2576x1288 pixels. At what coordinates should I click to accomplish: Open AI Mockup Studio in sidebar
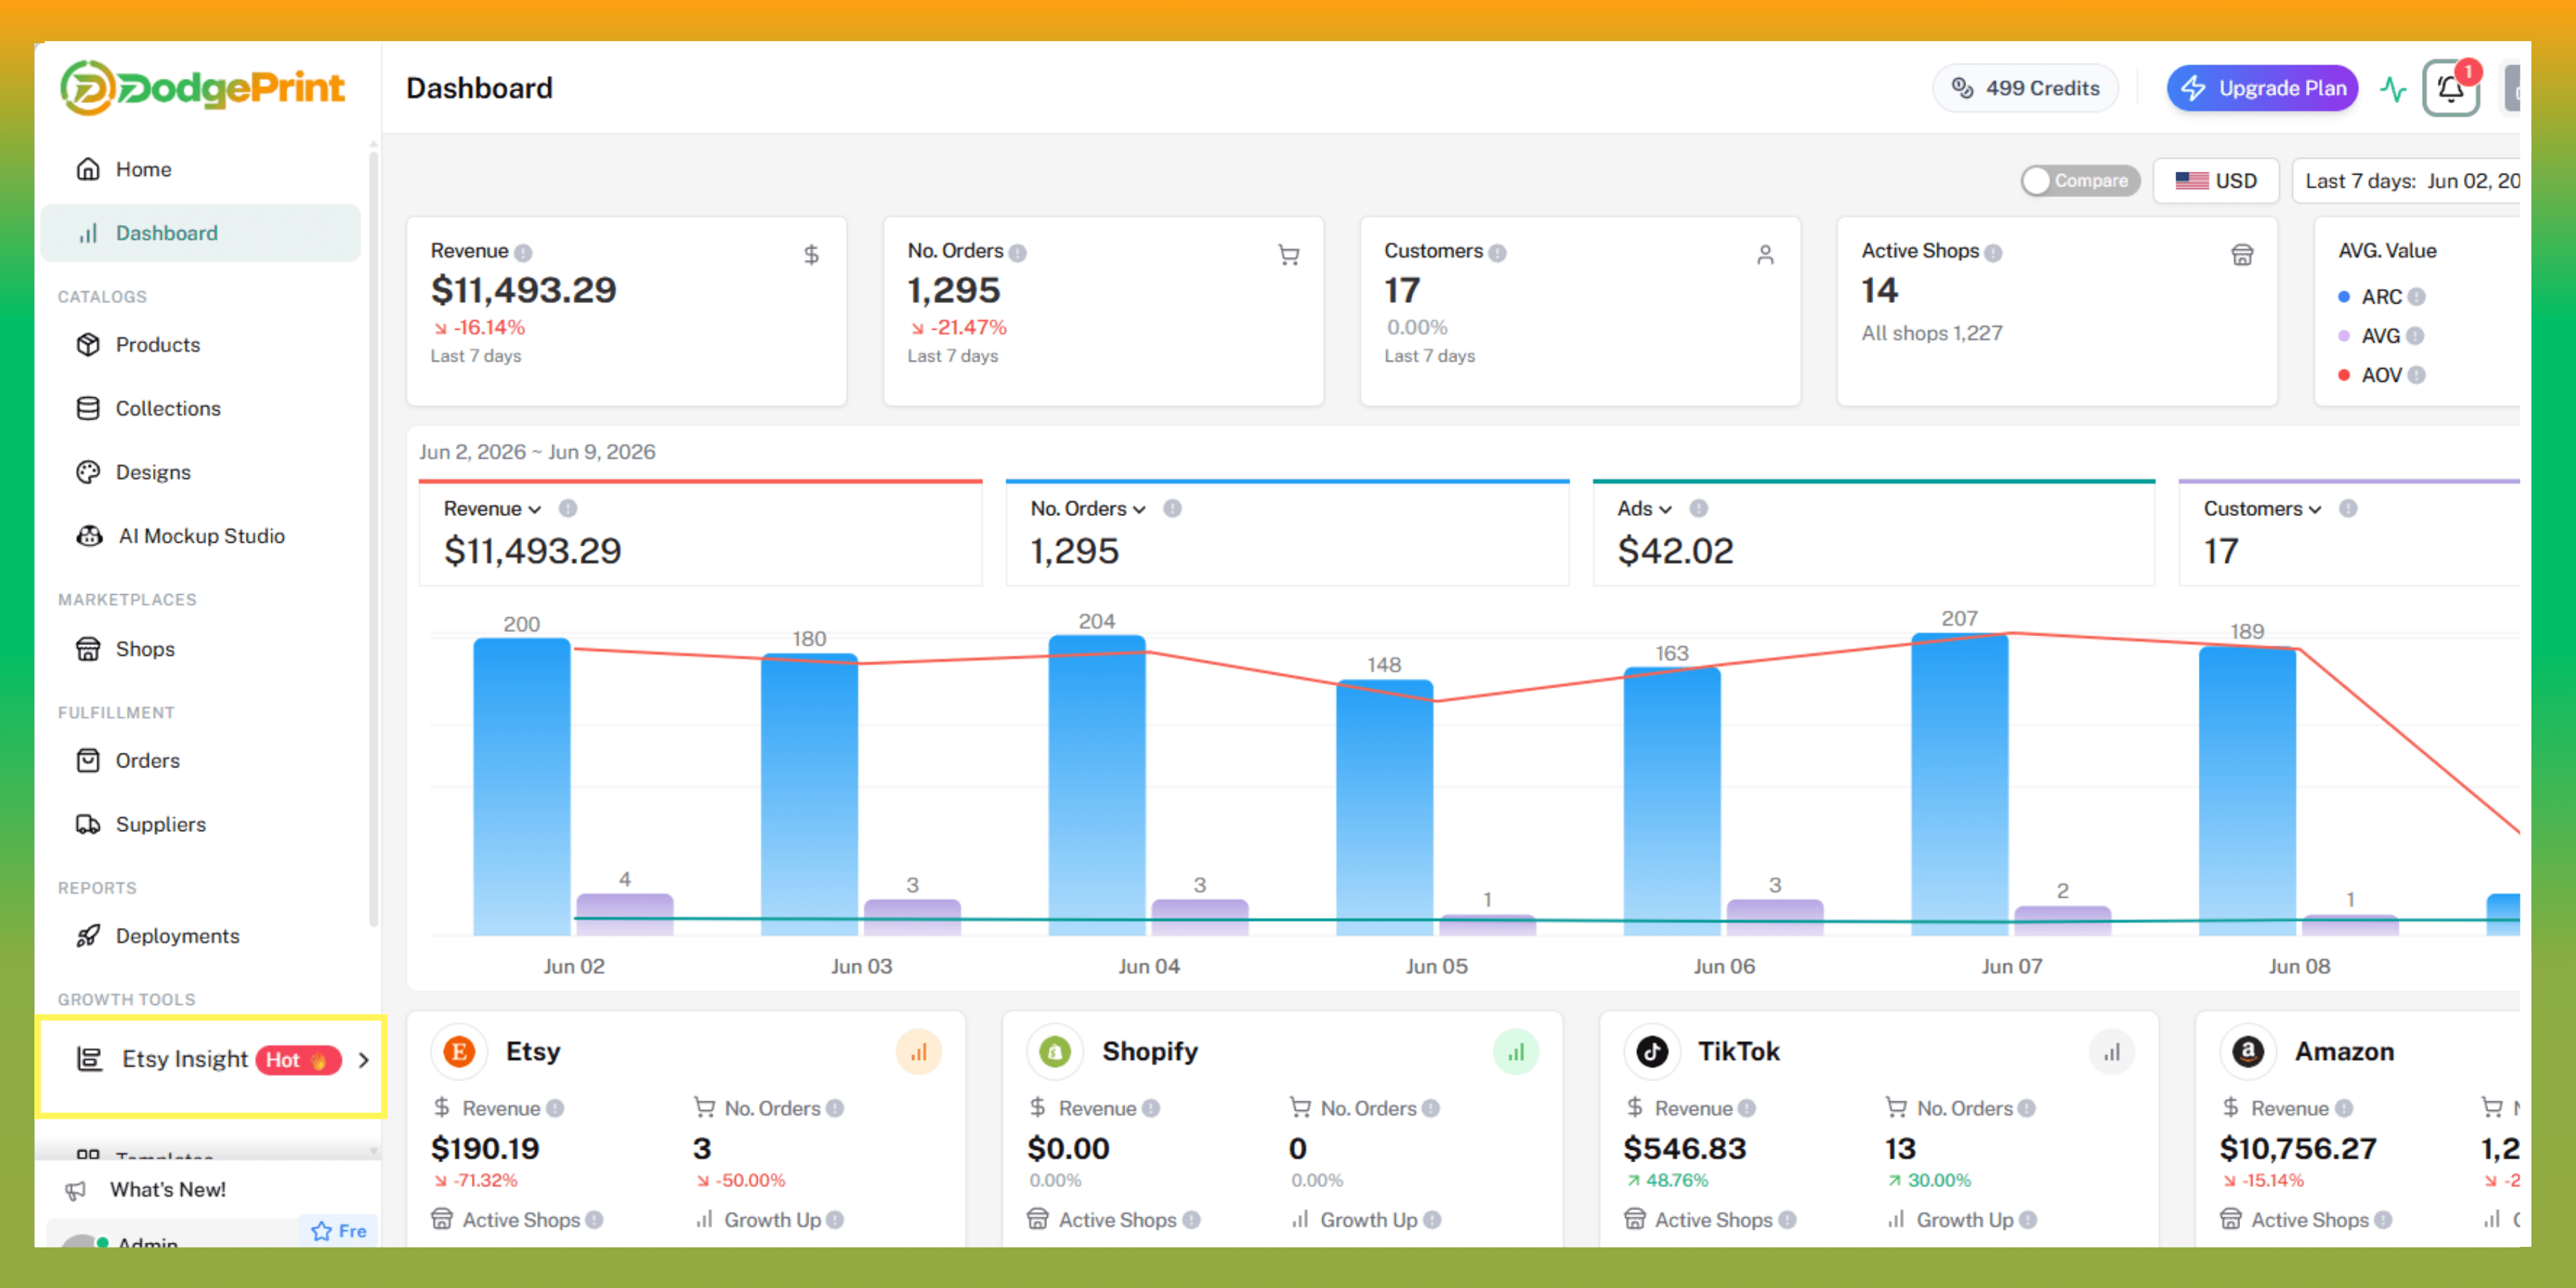(200, 537)
